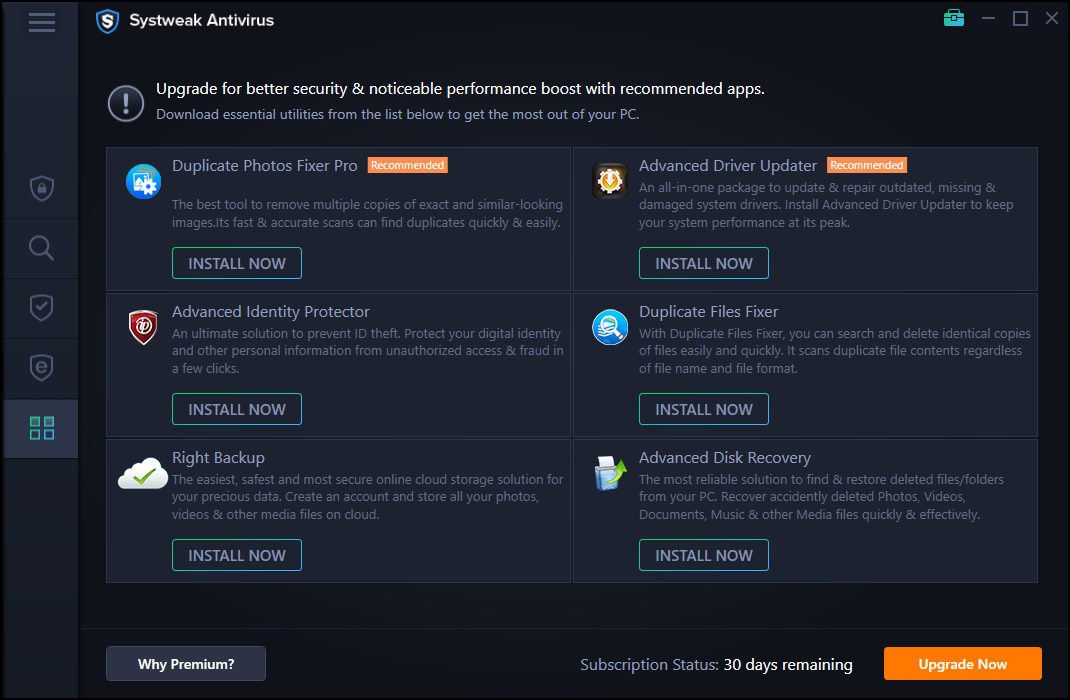
Task: Install Advanced Identity Protector now
Action: pyautogui.click(x=237, y=409)
